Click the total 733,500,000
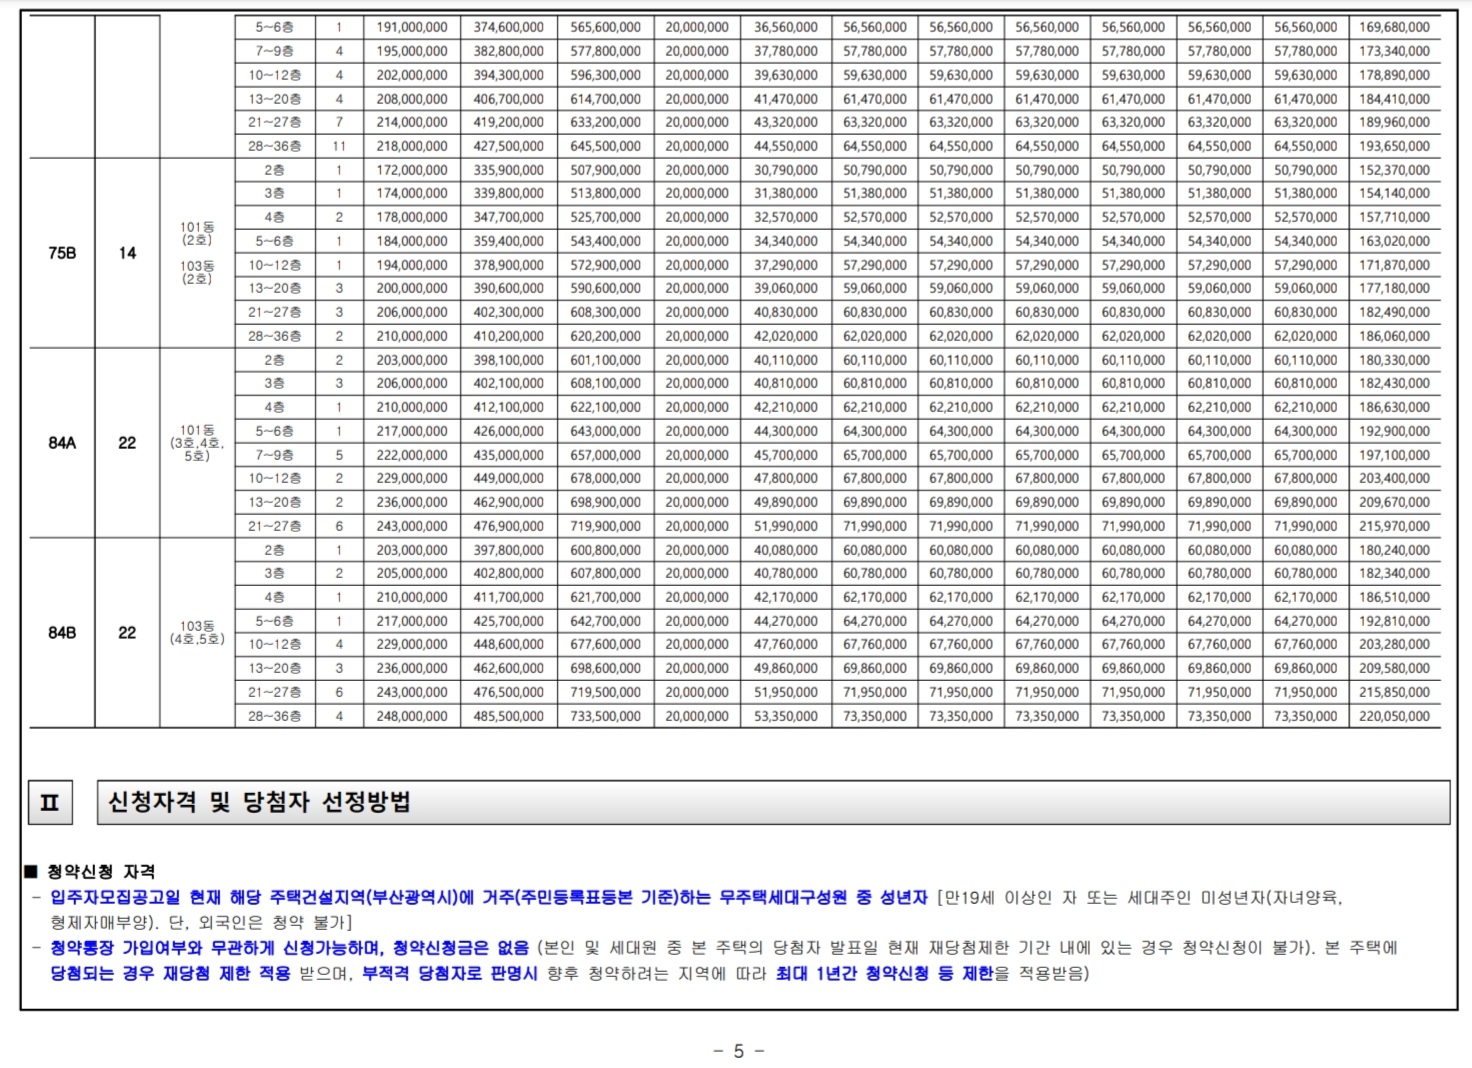Image resolution: width=1472 pixels, height=1068 pixels. 605,716
